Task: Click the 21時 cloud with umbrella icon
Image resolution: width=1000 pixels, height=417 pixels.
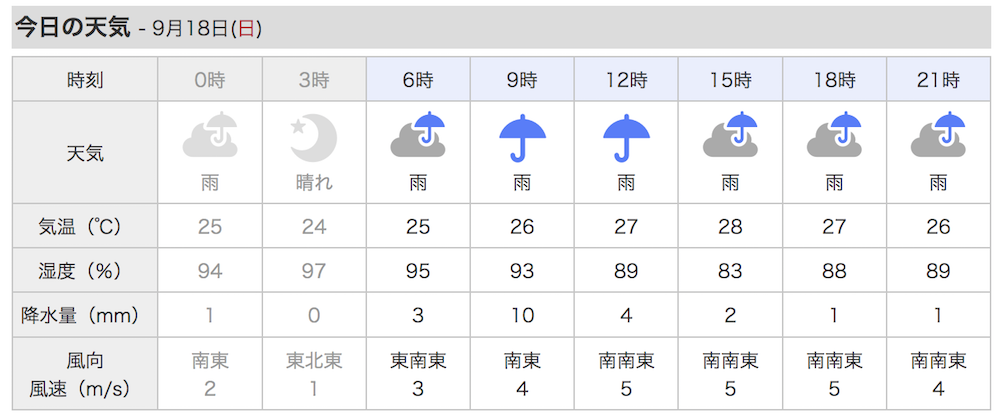Action: [x=939, y=135]
